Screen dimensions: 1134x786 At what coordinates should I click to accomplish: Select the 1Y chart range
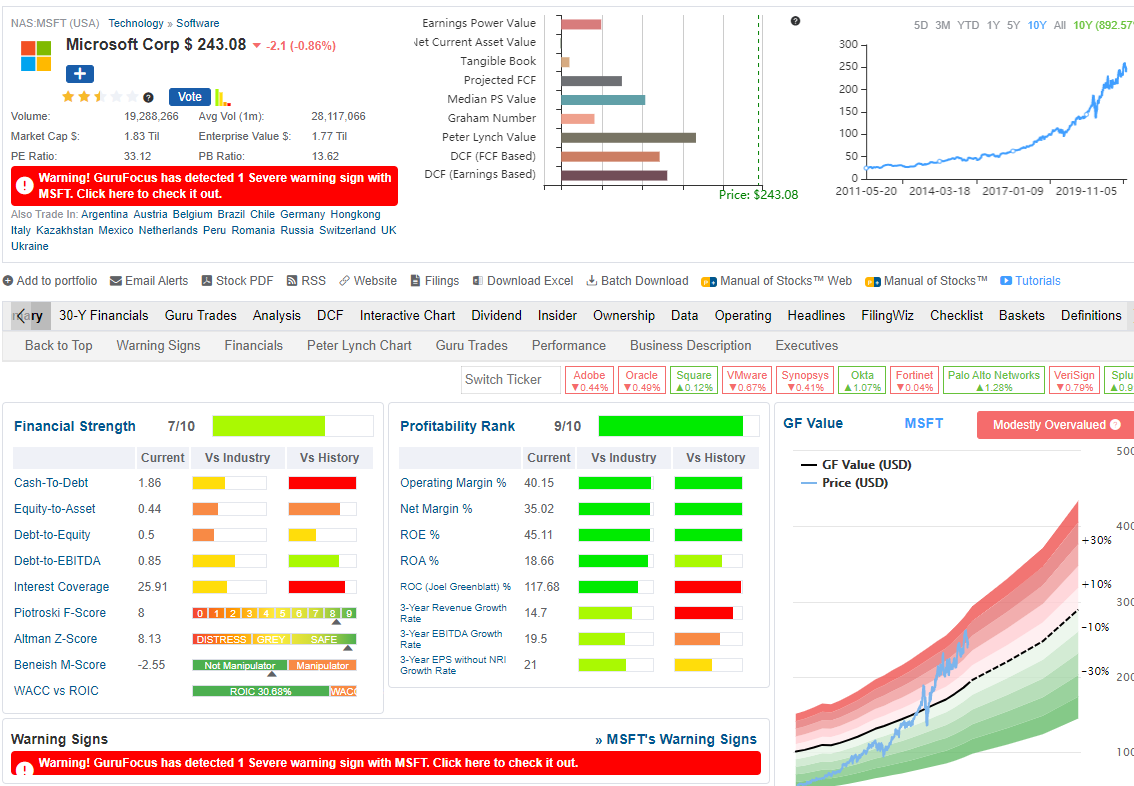click(x=993, y=25)
